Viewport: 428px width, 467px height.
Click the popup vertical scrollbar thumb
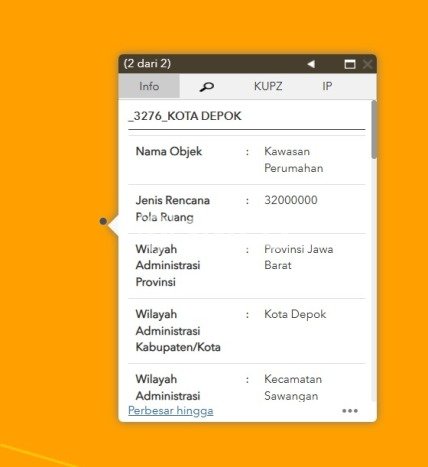point(374,129)
